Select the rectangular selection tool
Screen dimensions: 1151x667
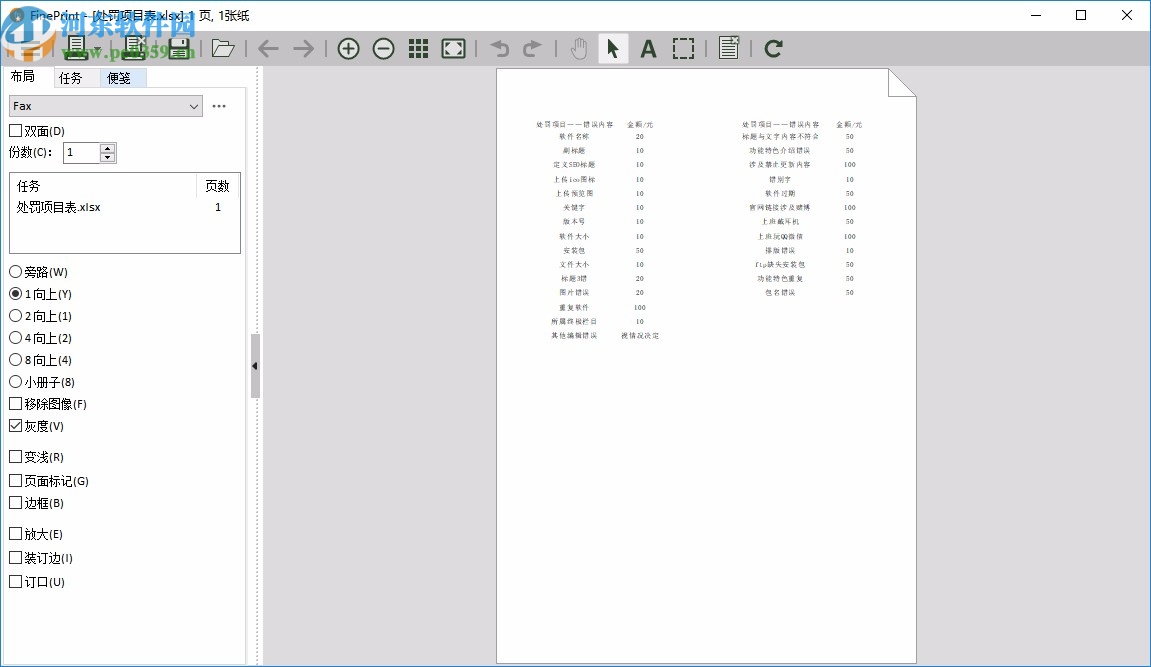pyautogui.click(x=684, y=47)
